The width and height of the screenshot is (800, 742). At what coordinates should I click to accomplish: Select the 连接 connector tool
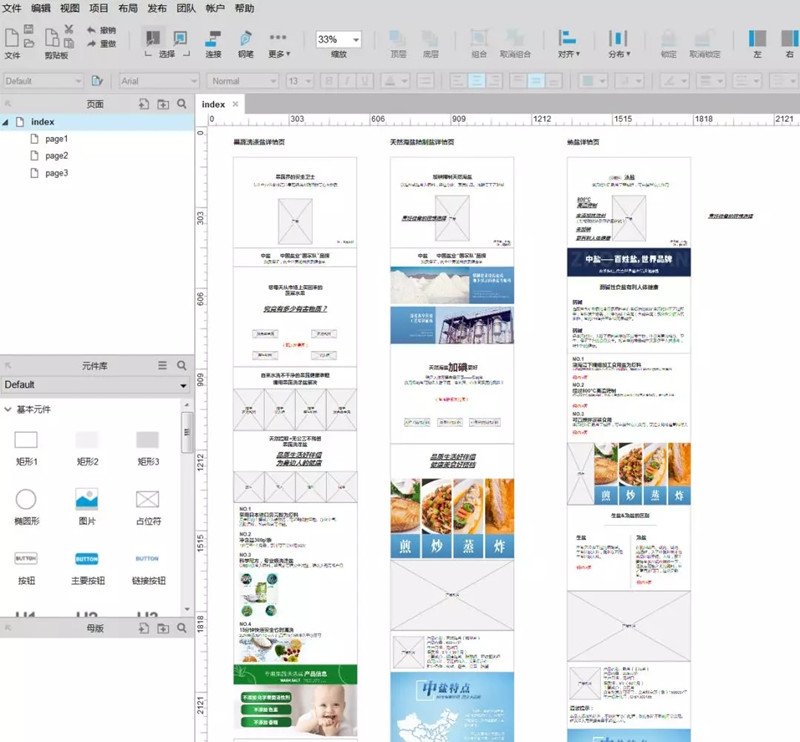tap(213, 43)
